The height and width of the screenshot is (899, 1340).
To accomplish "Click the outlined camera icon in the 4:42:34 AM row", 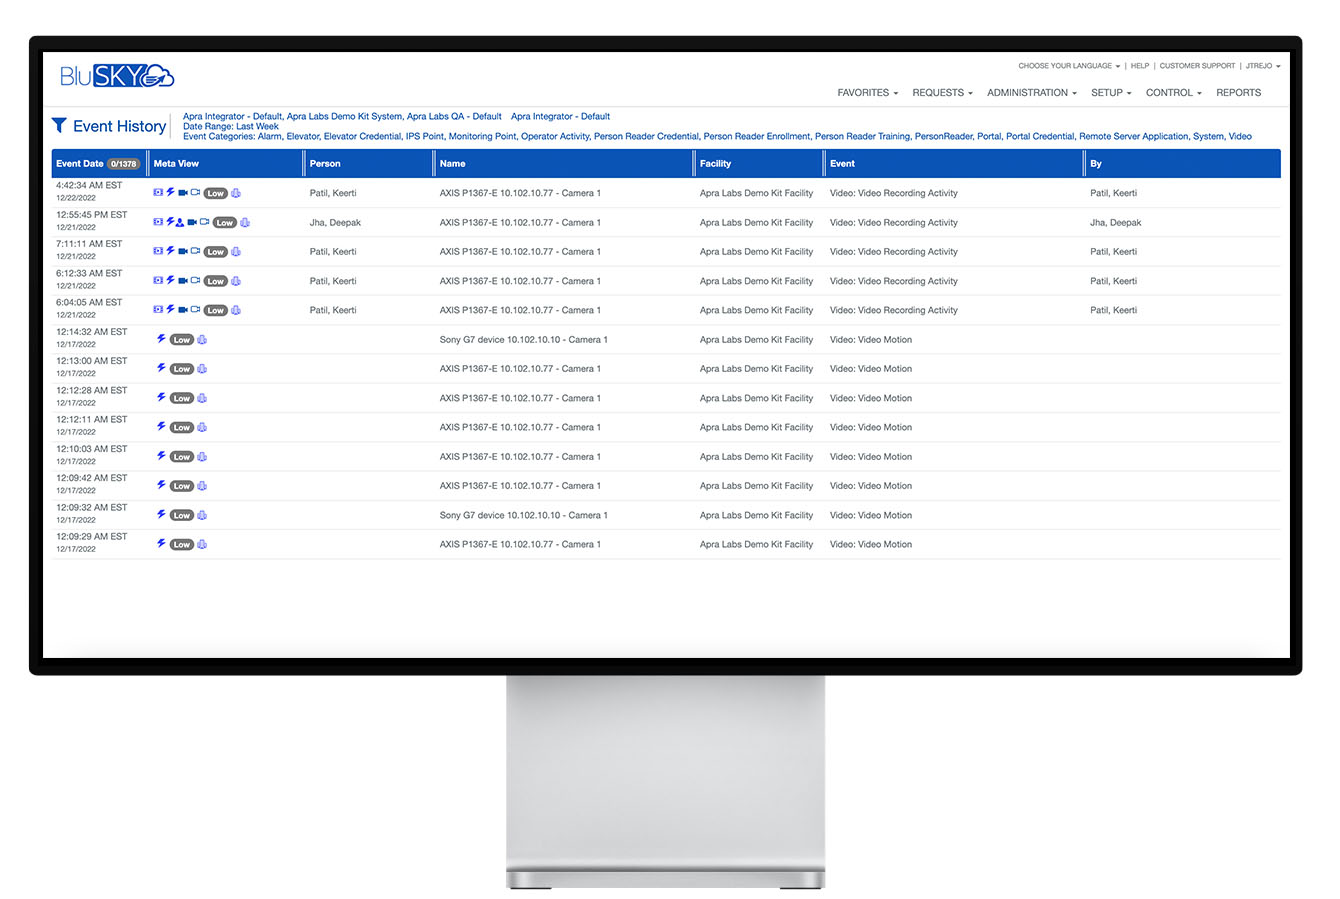I will (195, 192).
